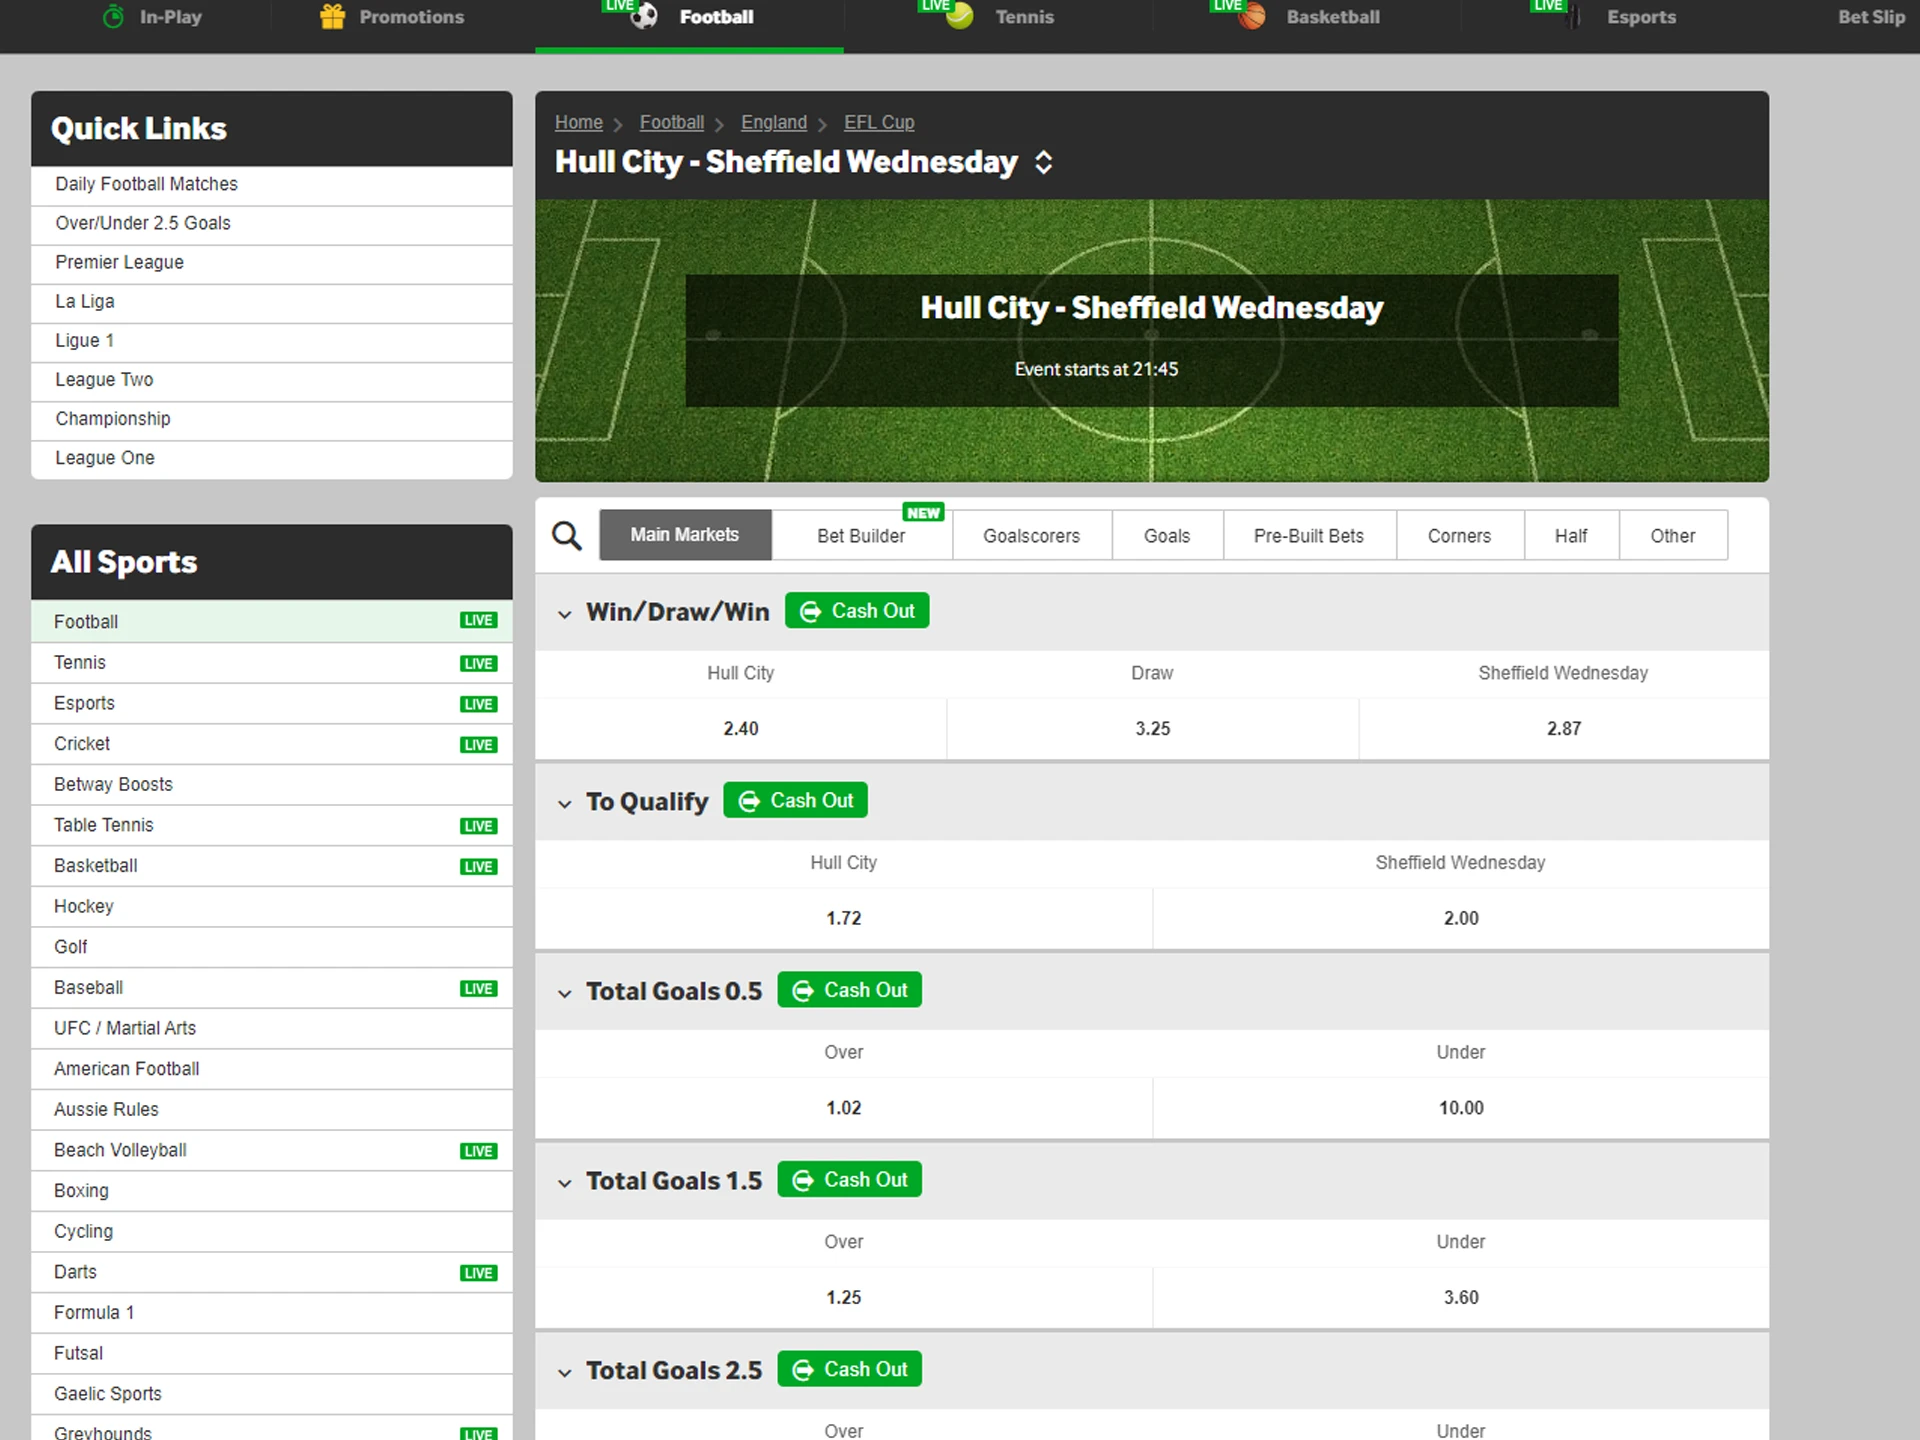Click the search magnifier icon

click(567, 535)
